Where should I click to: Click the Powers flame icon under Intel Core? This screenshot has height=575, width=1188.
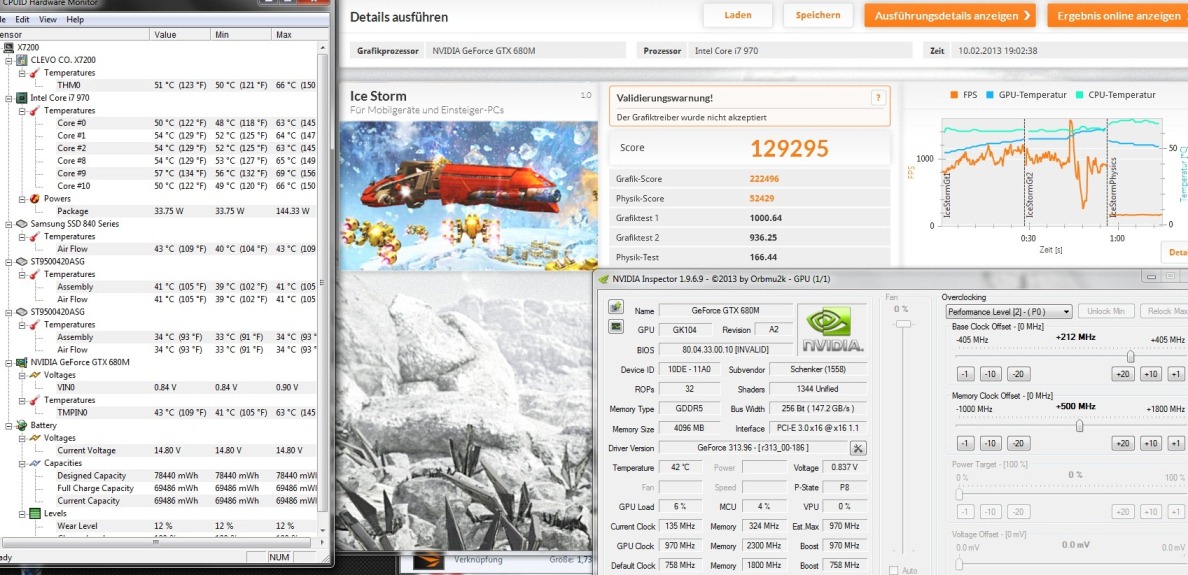[x=35, y=198]
